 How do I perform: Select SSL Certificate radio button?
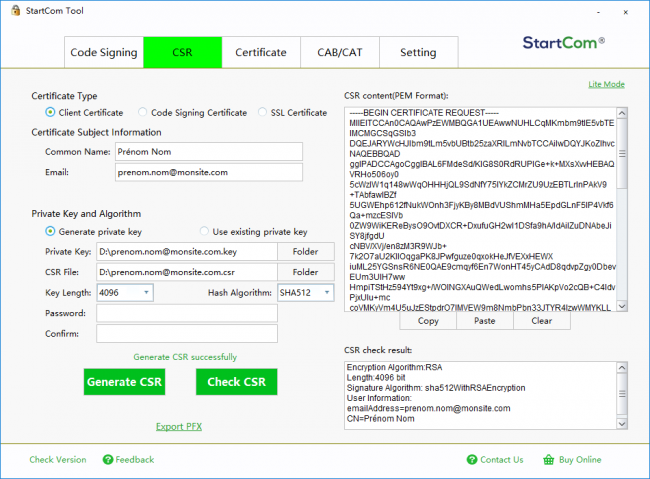262,112
